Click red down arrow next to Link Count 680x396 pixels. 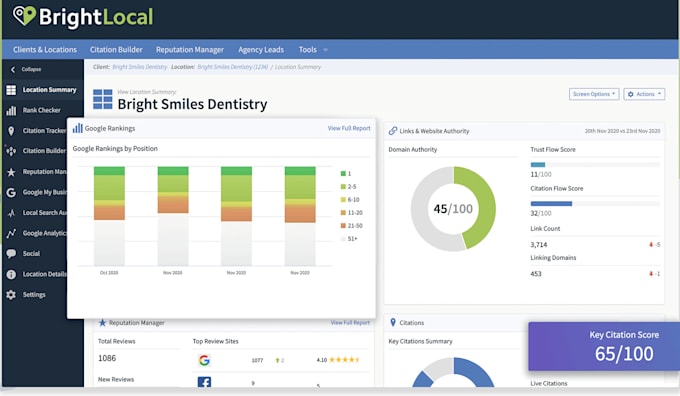click(x=651, y=245)
